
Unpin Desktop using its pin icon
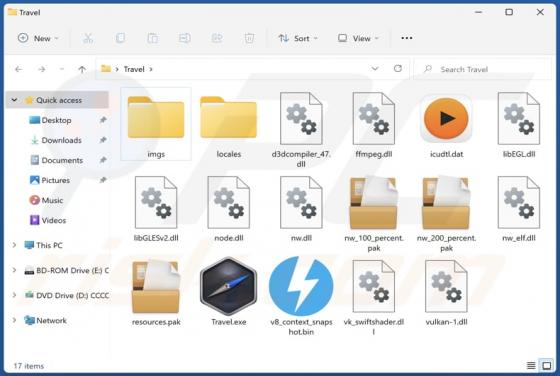click(x=103, y=120)
